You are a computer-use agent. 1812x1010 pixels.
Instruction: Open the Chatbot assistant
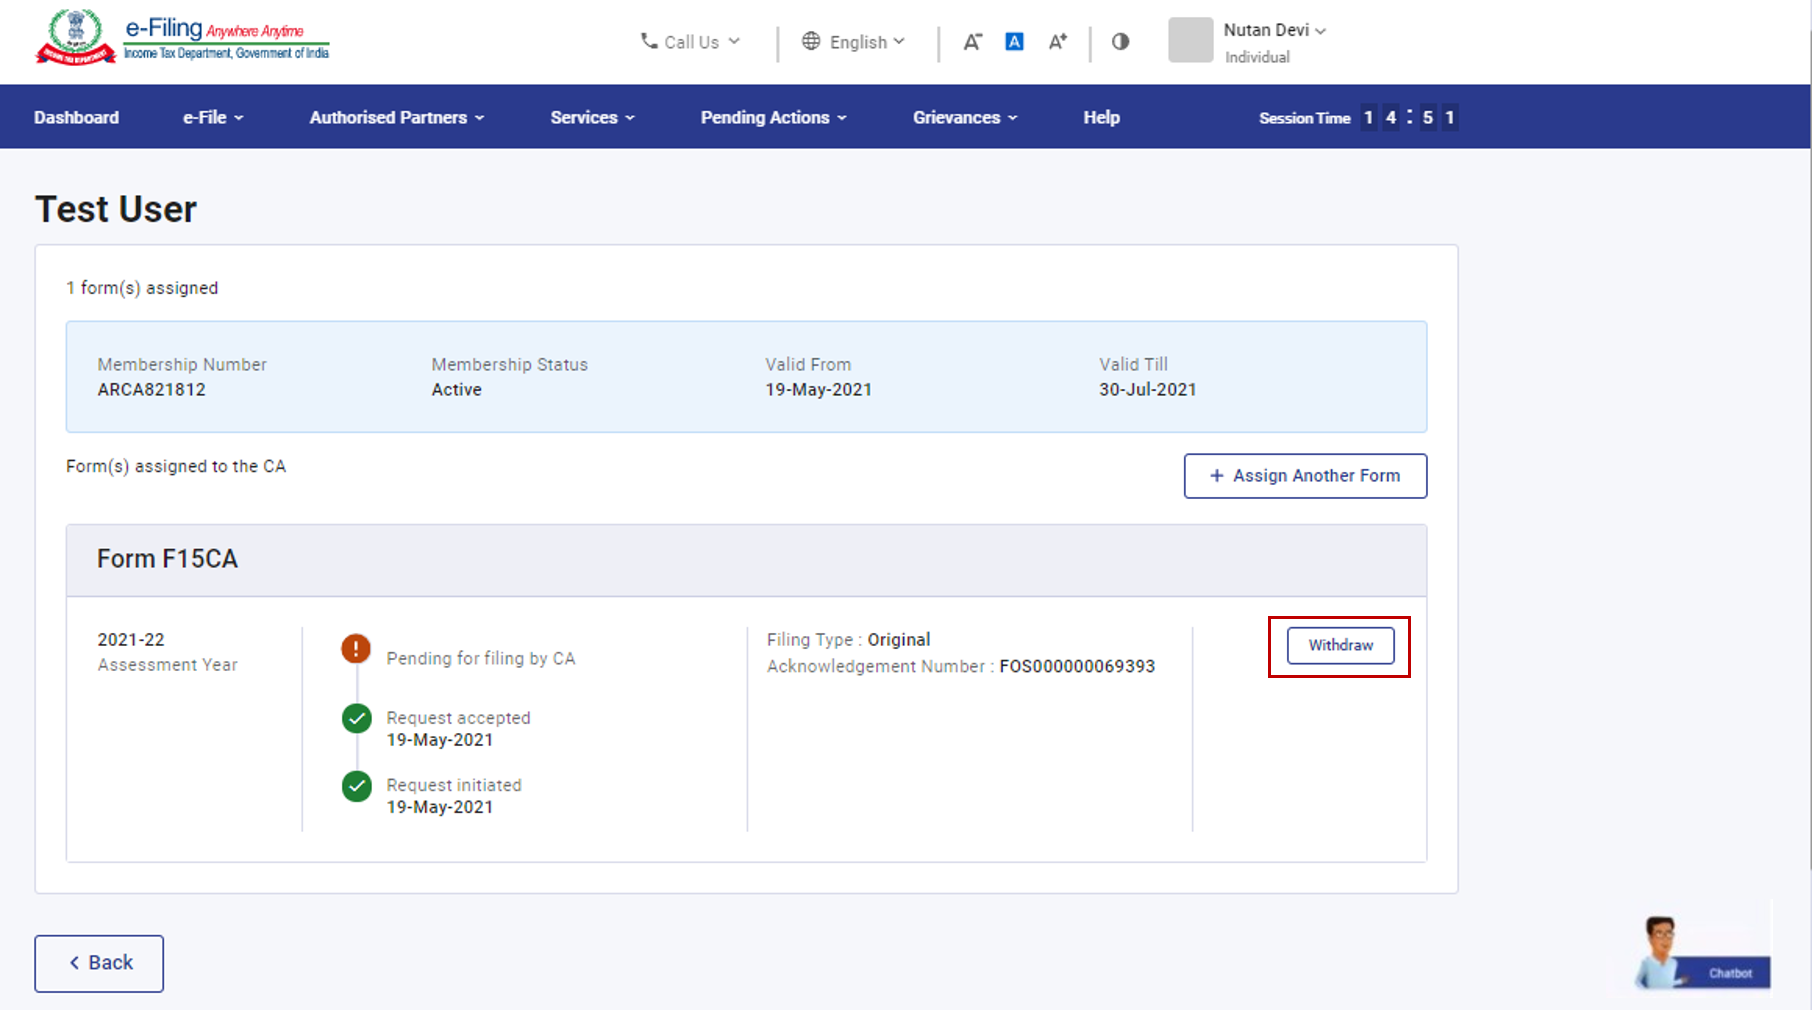tap(1702, 957)
